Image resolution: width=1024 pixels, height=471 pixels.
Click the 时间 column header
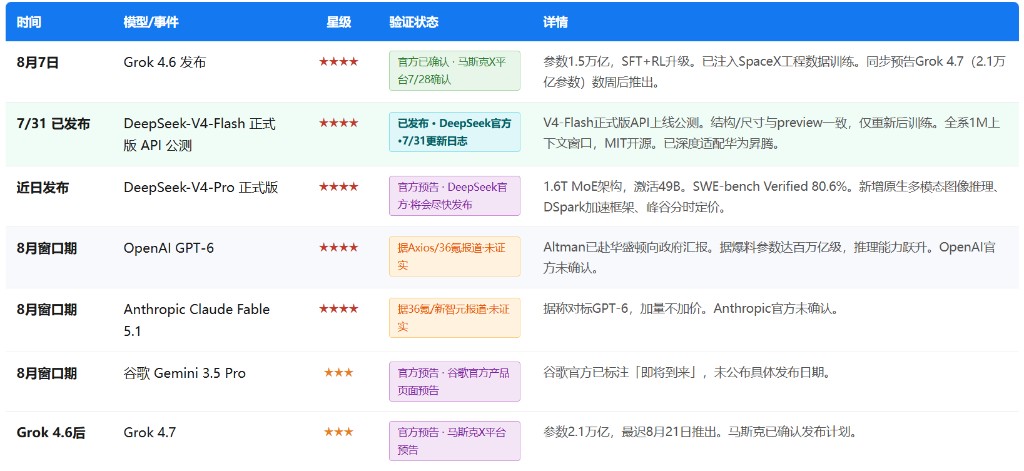pos(29,22)
